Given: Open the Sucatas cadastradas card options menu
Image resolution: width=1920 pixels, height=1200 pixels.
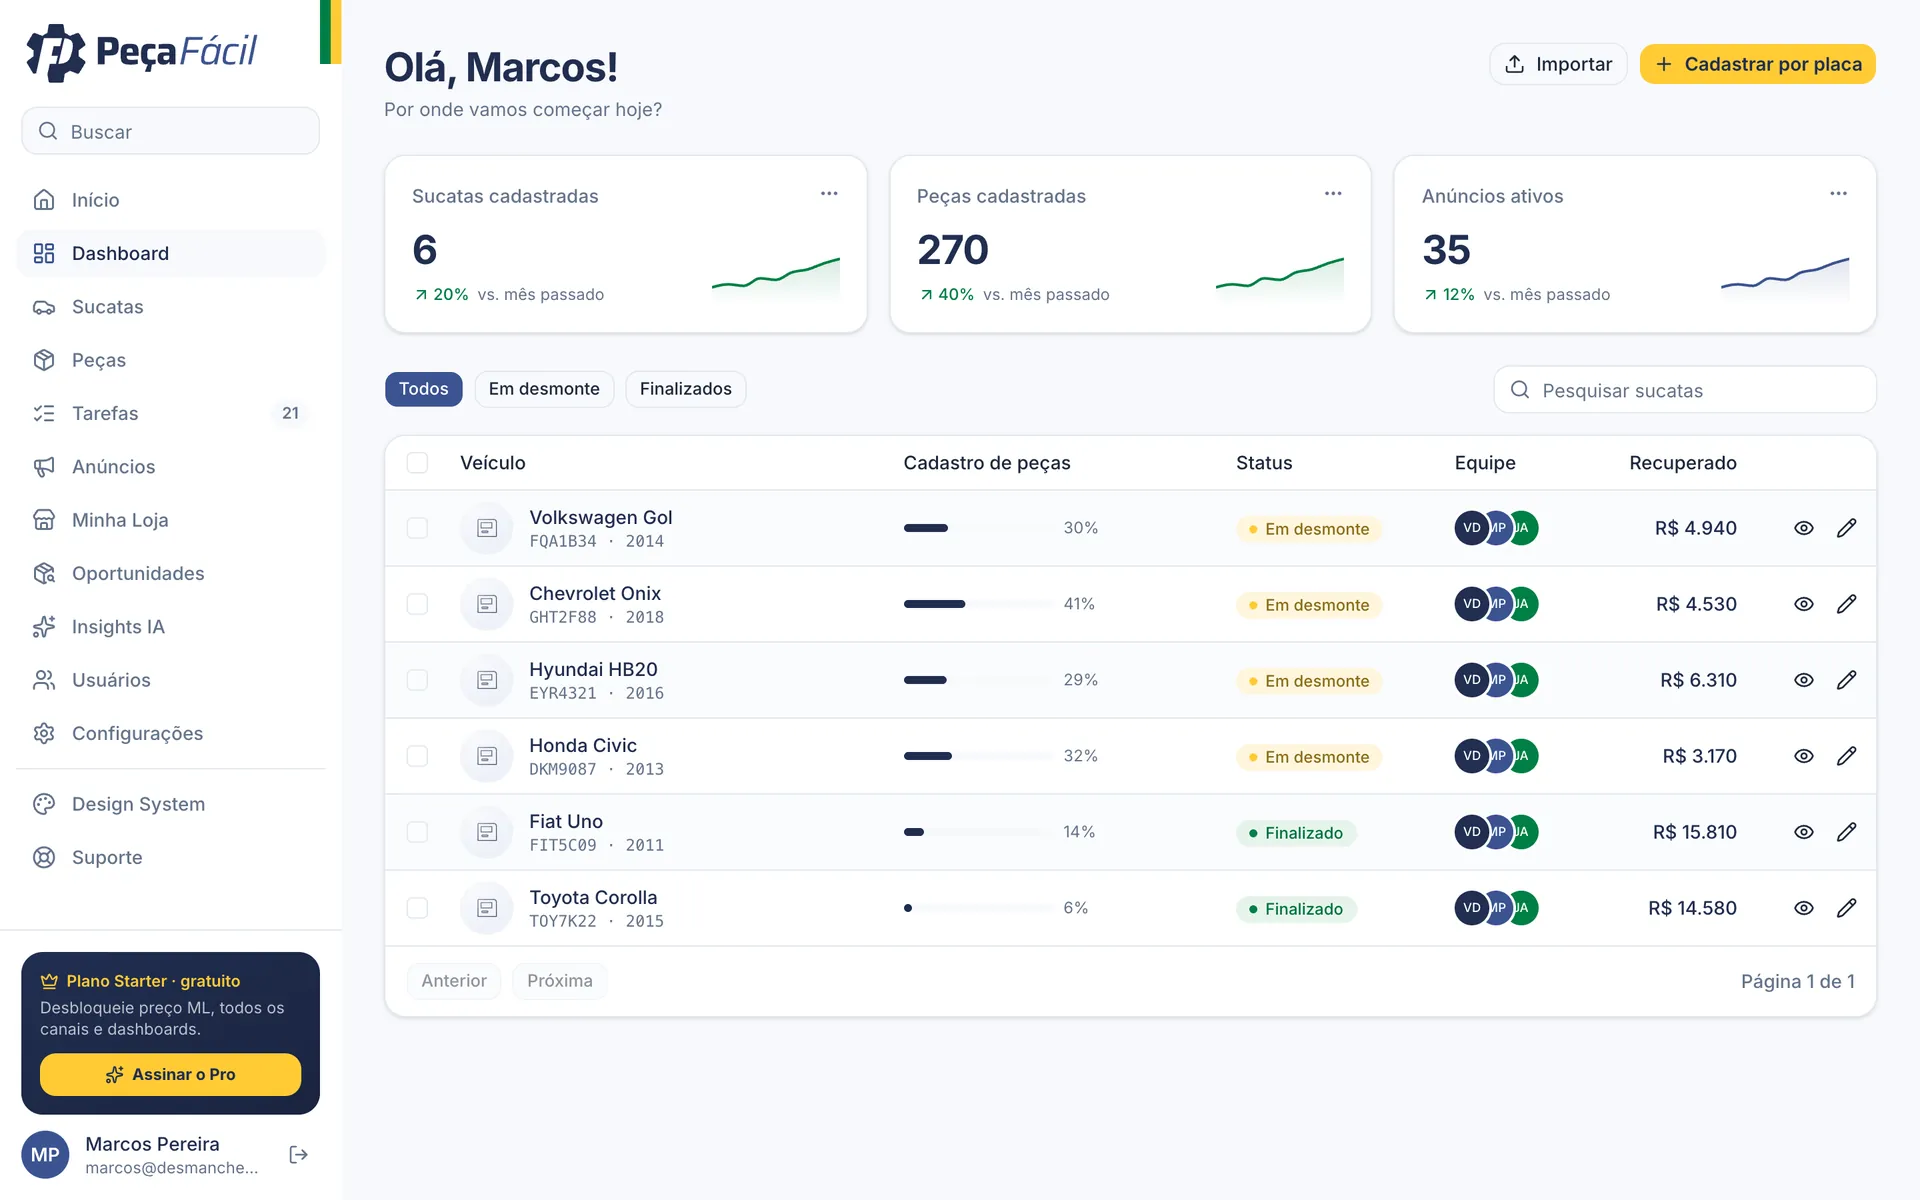Looking at the screenshot, I should click(x=829, y=194).
